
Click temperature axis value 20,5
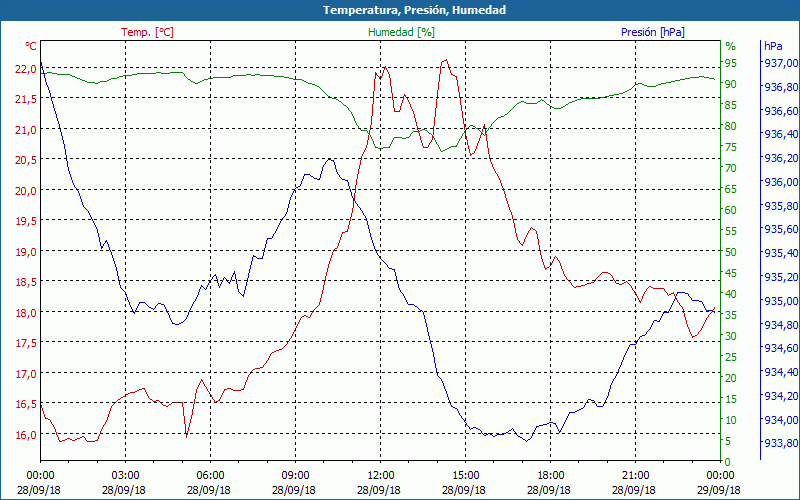[28, 160]
